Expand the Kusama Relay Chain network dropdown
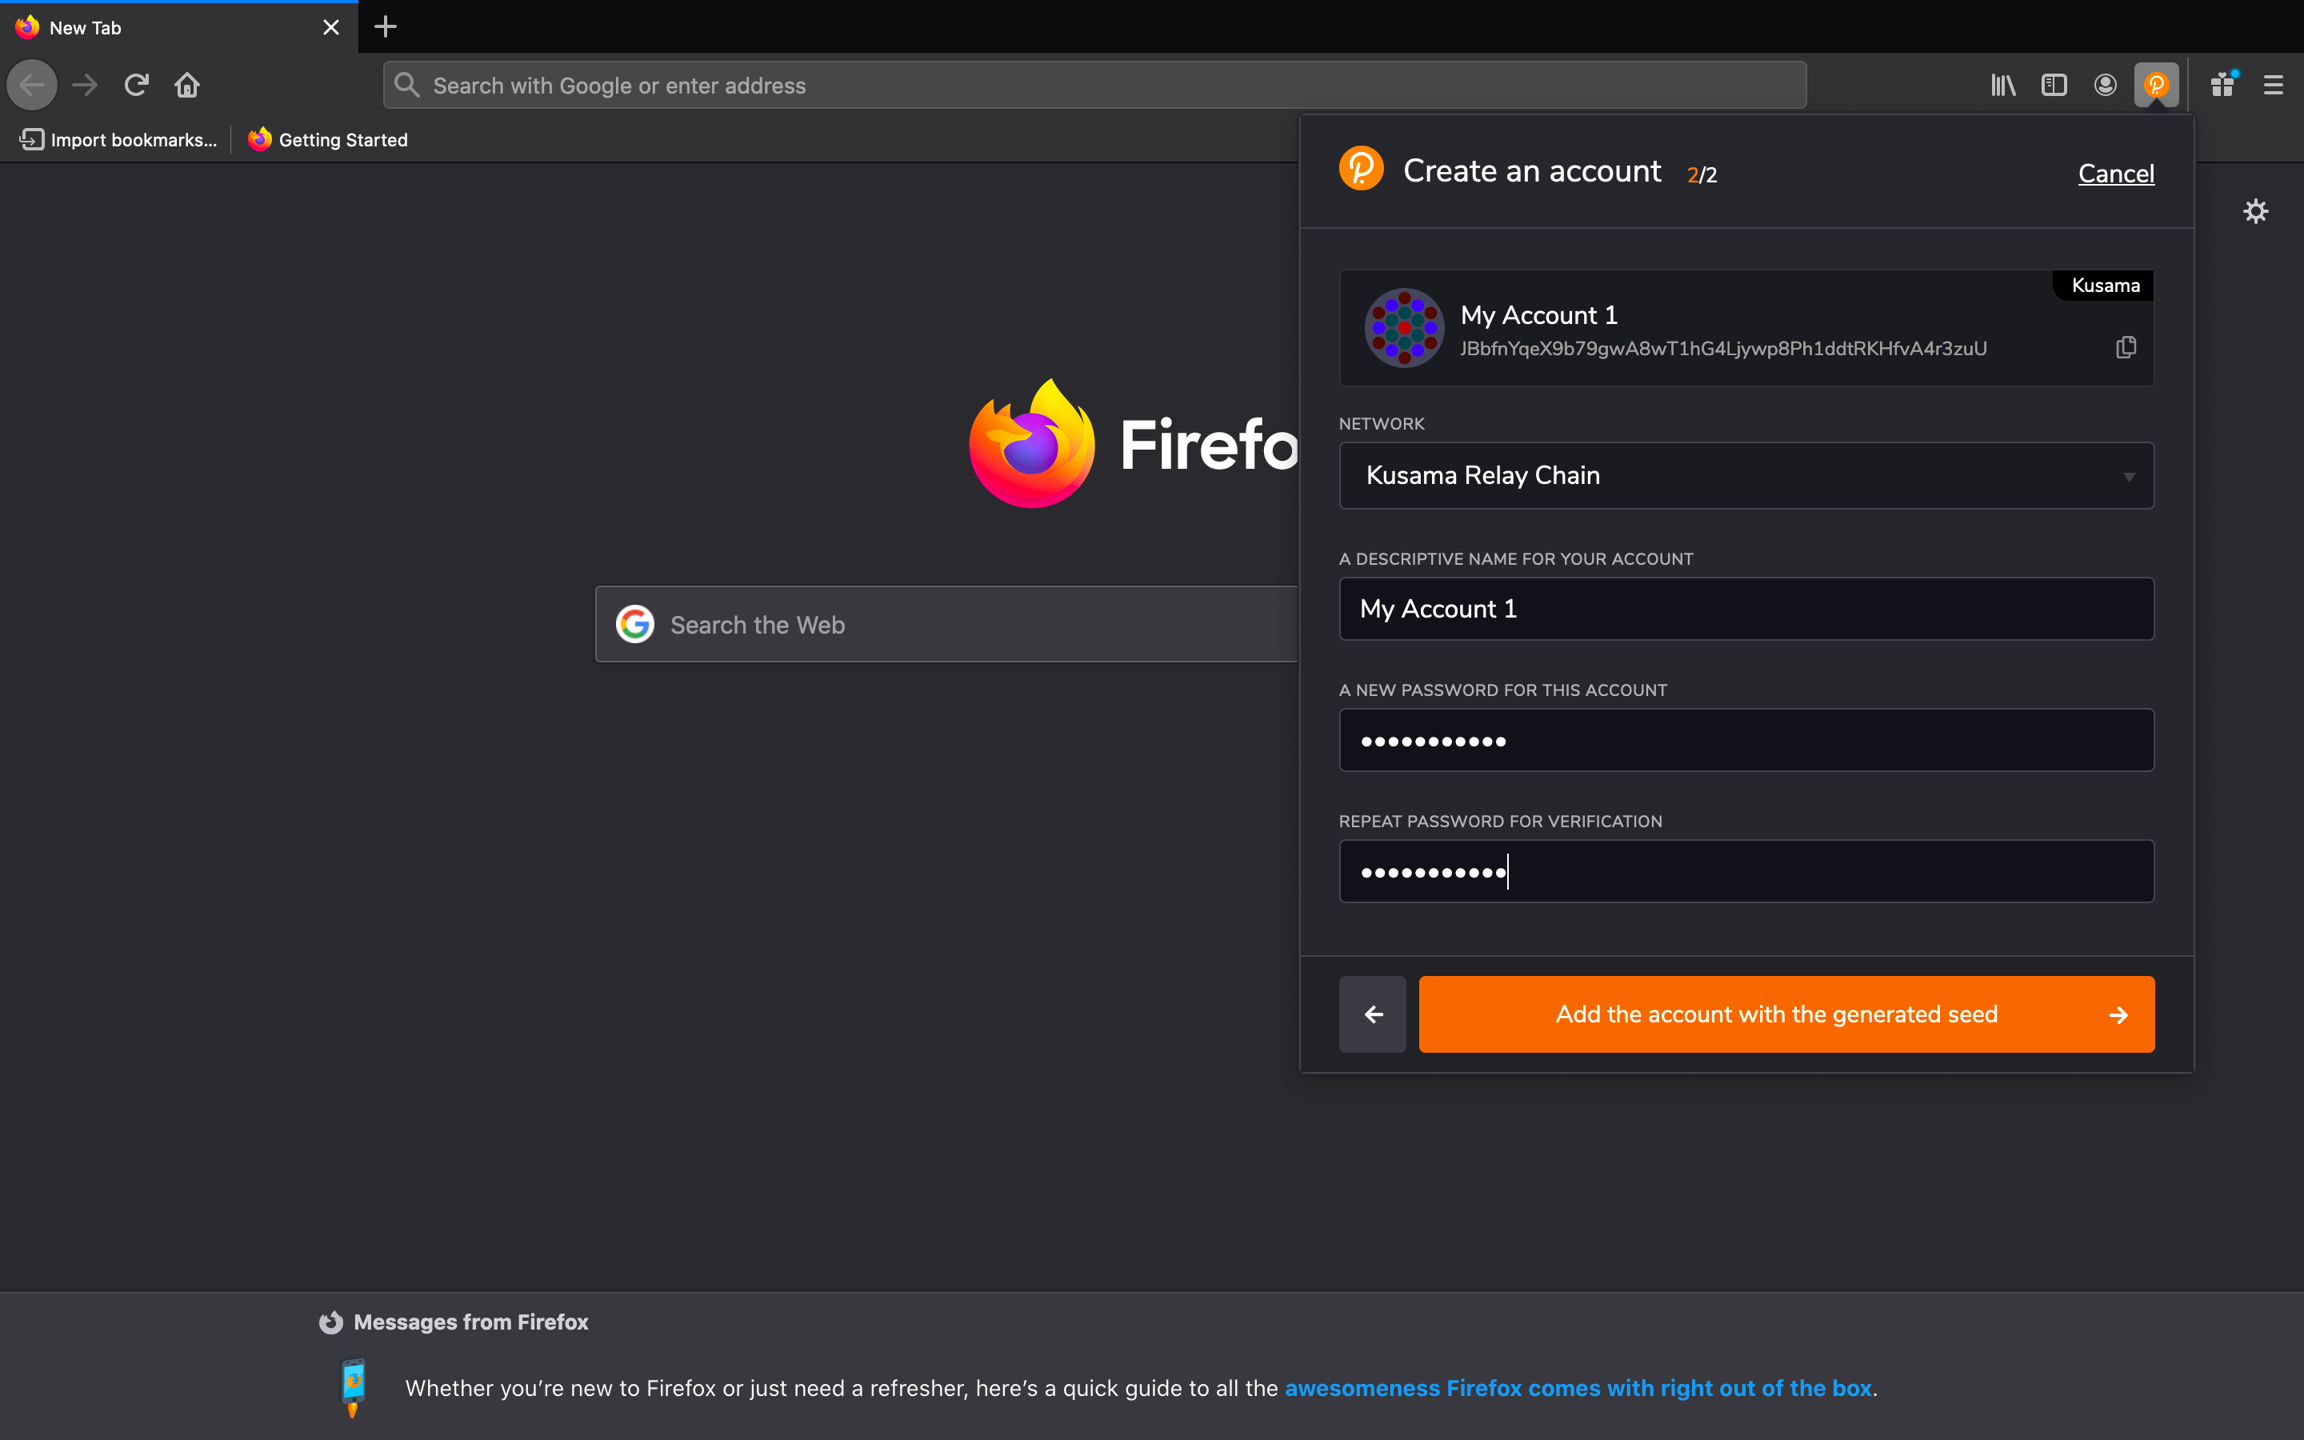 pos(1746,476)
